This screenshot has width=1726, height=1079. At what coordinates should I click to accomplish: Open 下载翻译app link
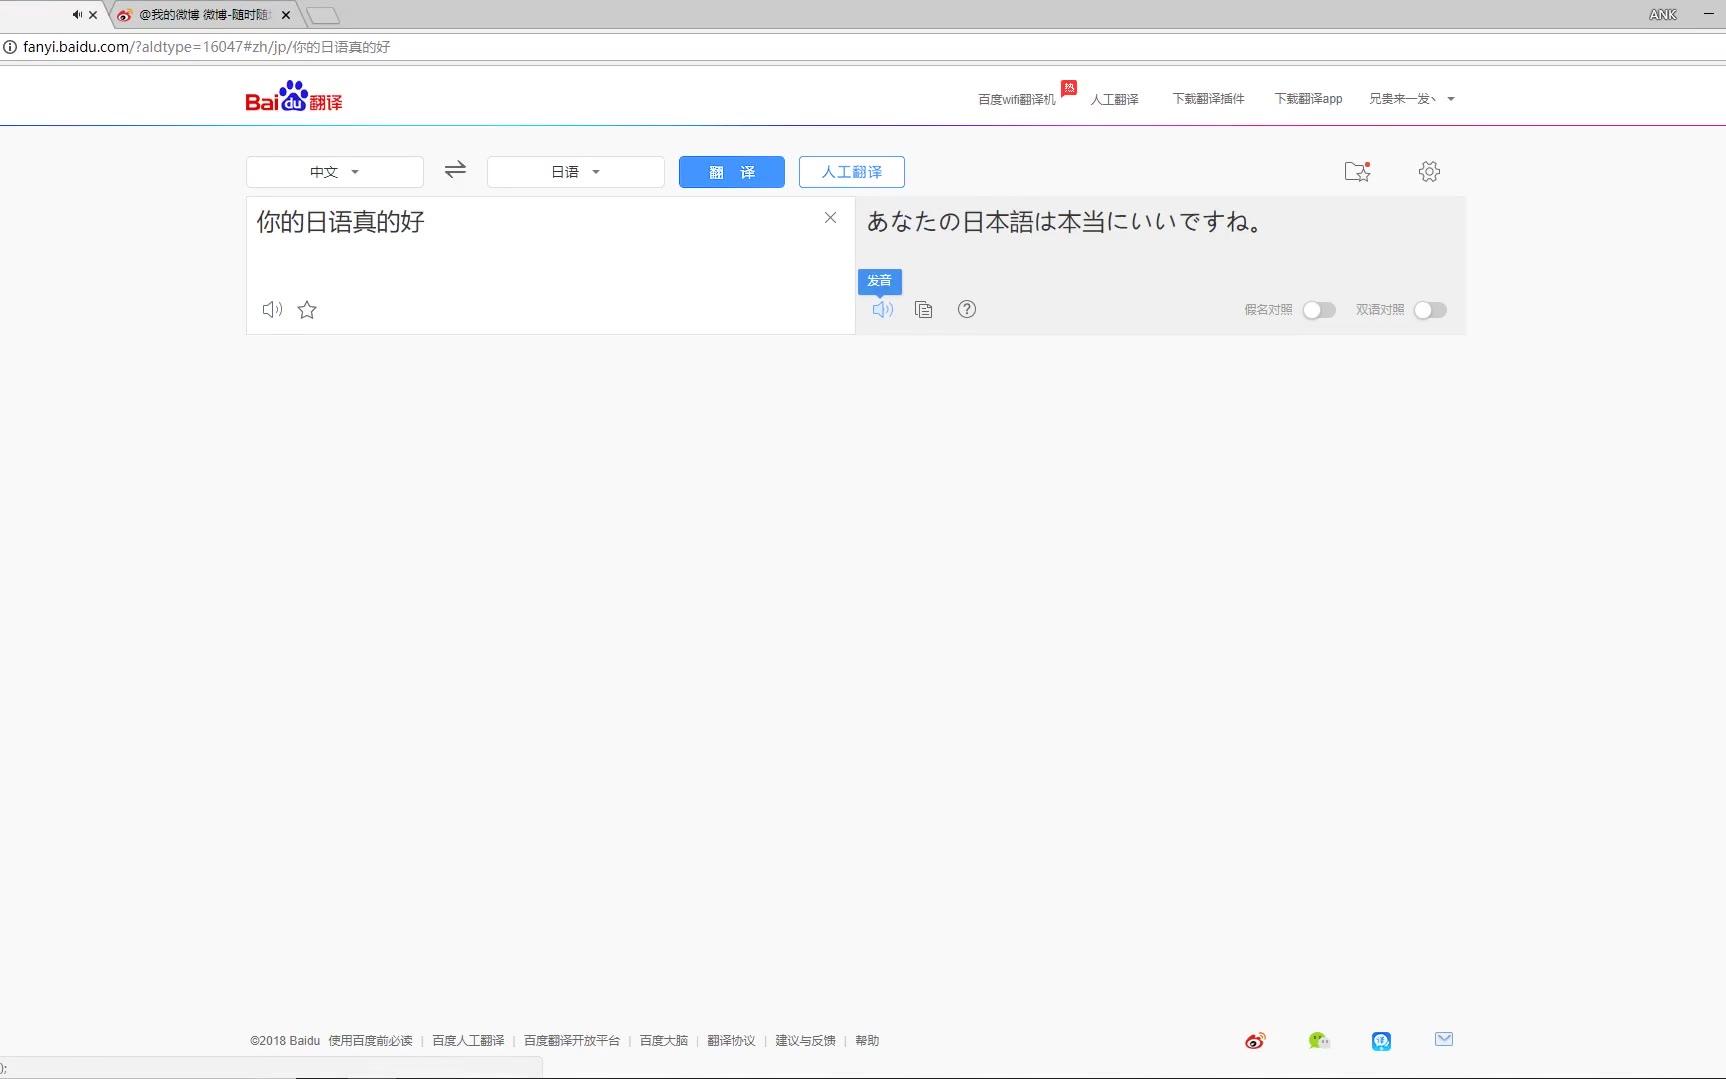point(1308,99)
